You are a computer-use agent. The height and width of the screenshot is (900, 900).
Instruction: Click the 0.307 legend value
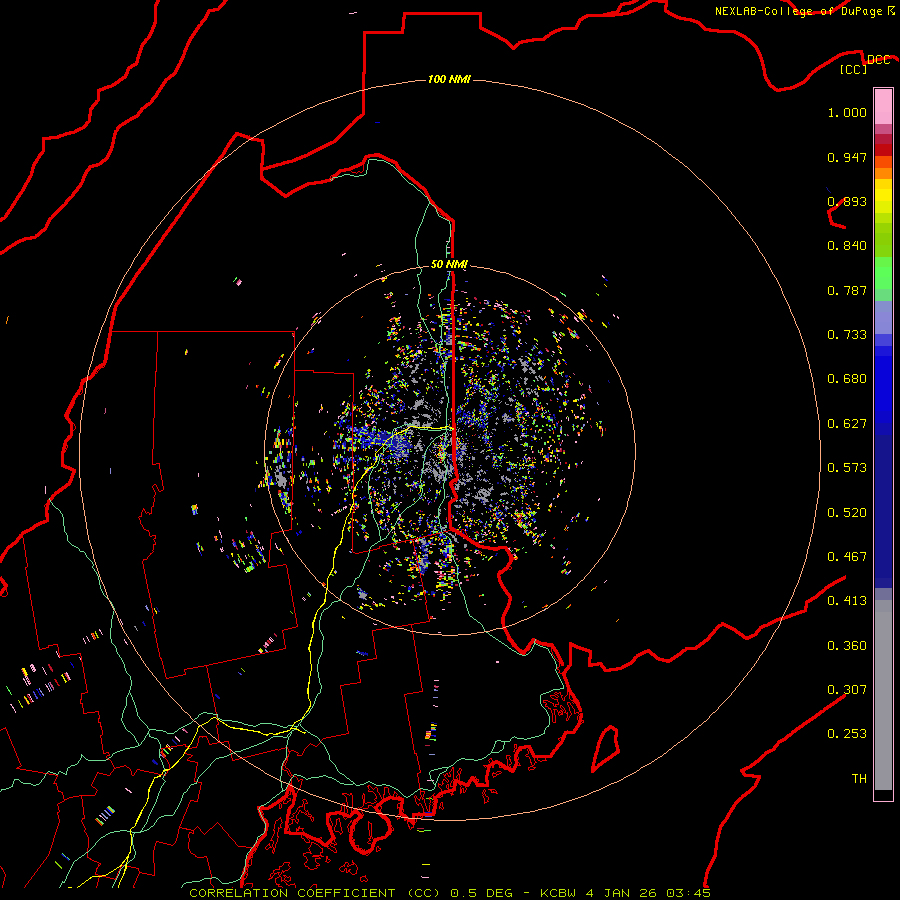coord(847,690)
